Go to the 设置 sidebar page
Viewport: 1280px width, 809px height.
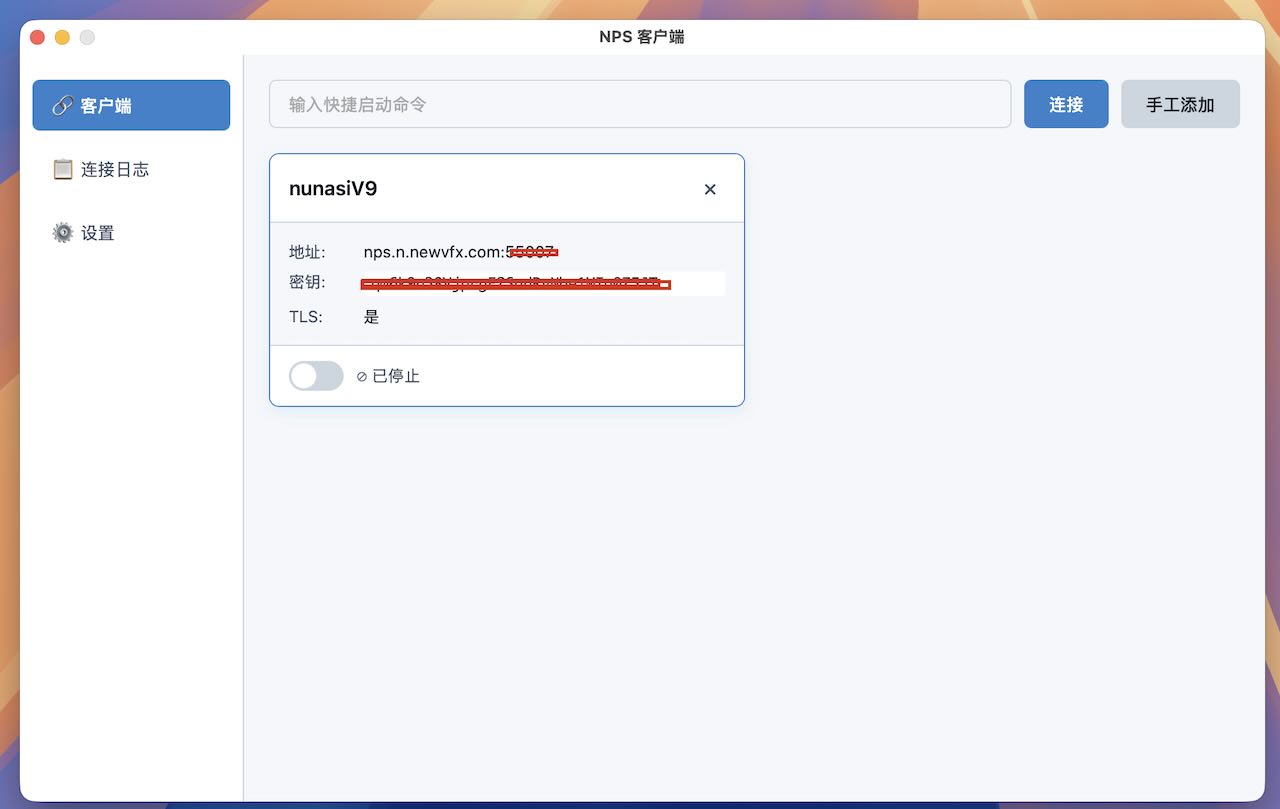pos(97,233)
